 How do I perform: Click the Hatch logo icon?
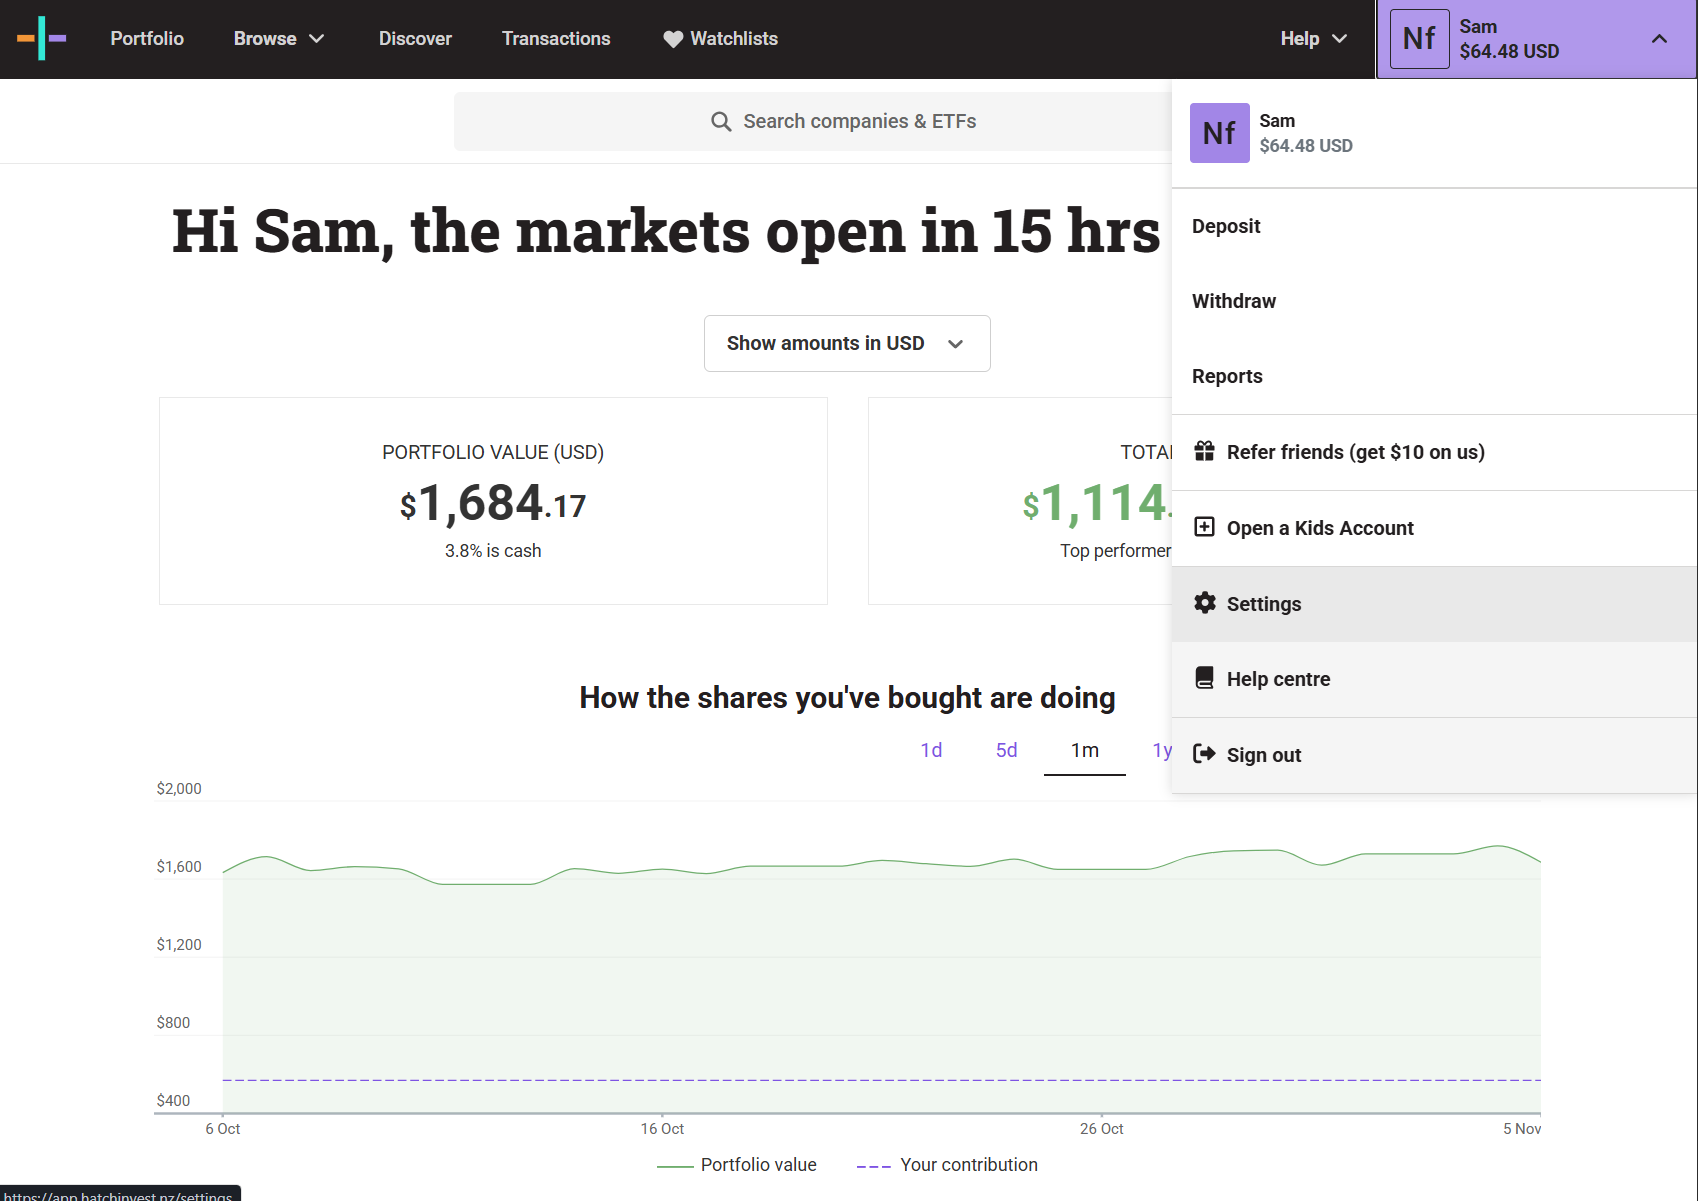point(42,38)
